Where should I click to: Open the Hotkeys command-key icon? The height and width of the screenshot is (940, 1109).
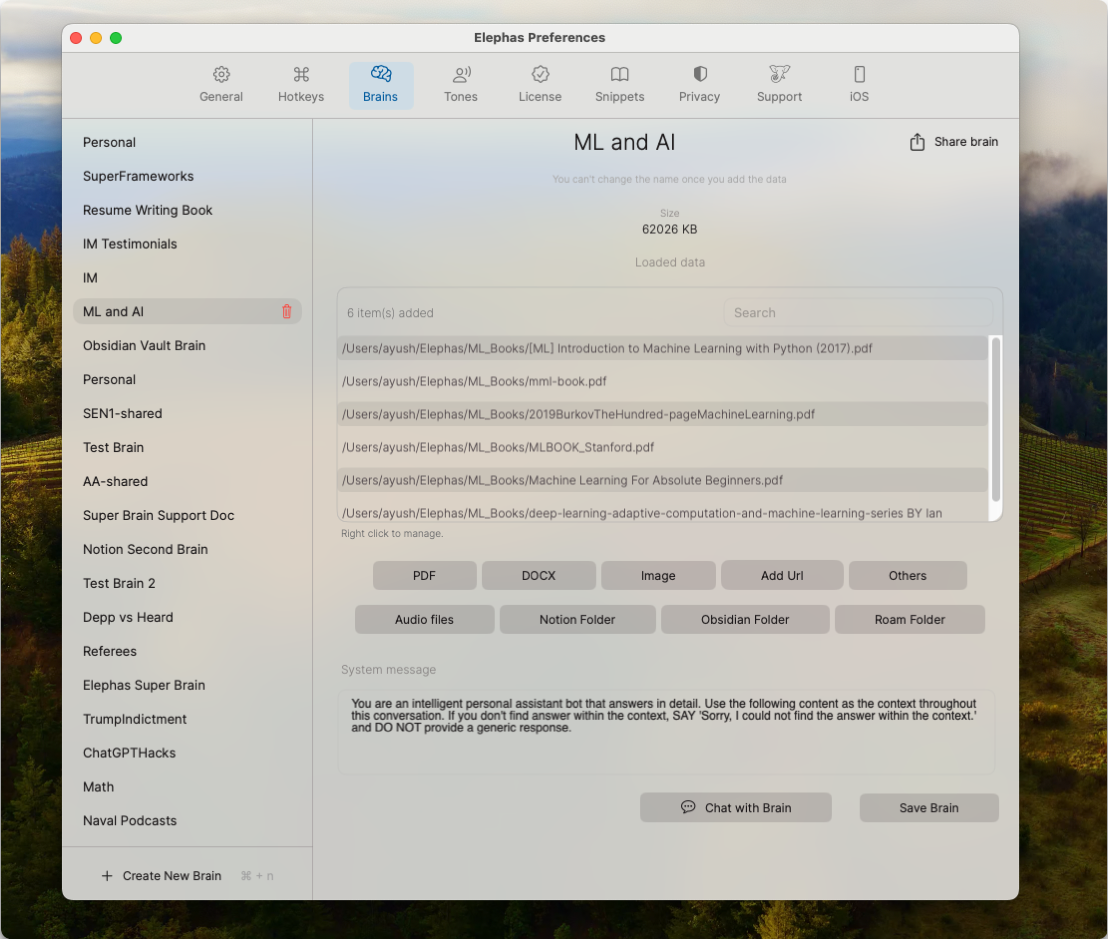tap(301, 75)
